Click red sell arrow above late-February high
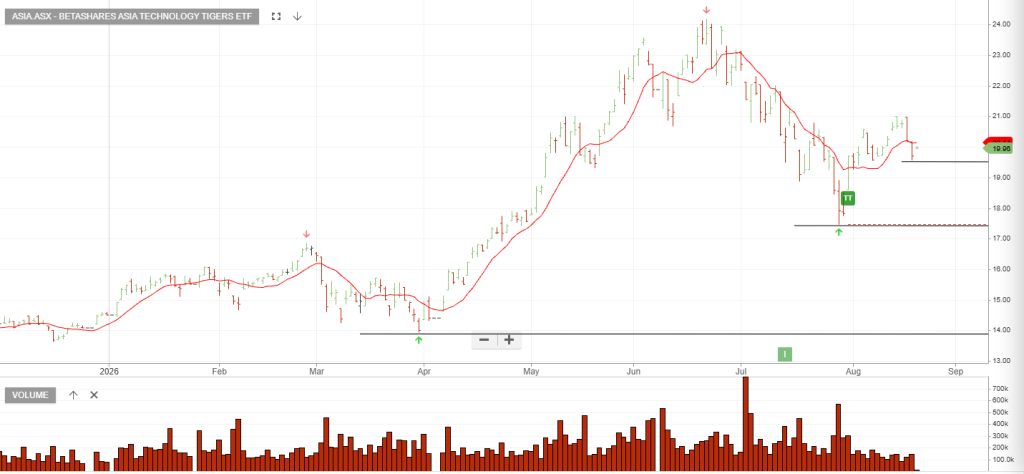Screen dimensions: 1024x474 pos(306,234)
